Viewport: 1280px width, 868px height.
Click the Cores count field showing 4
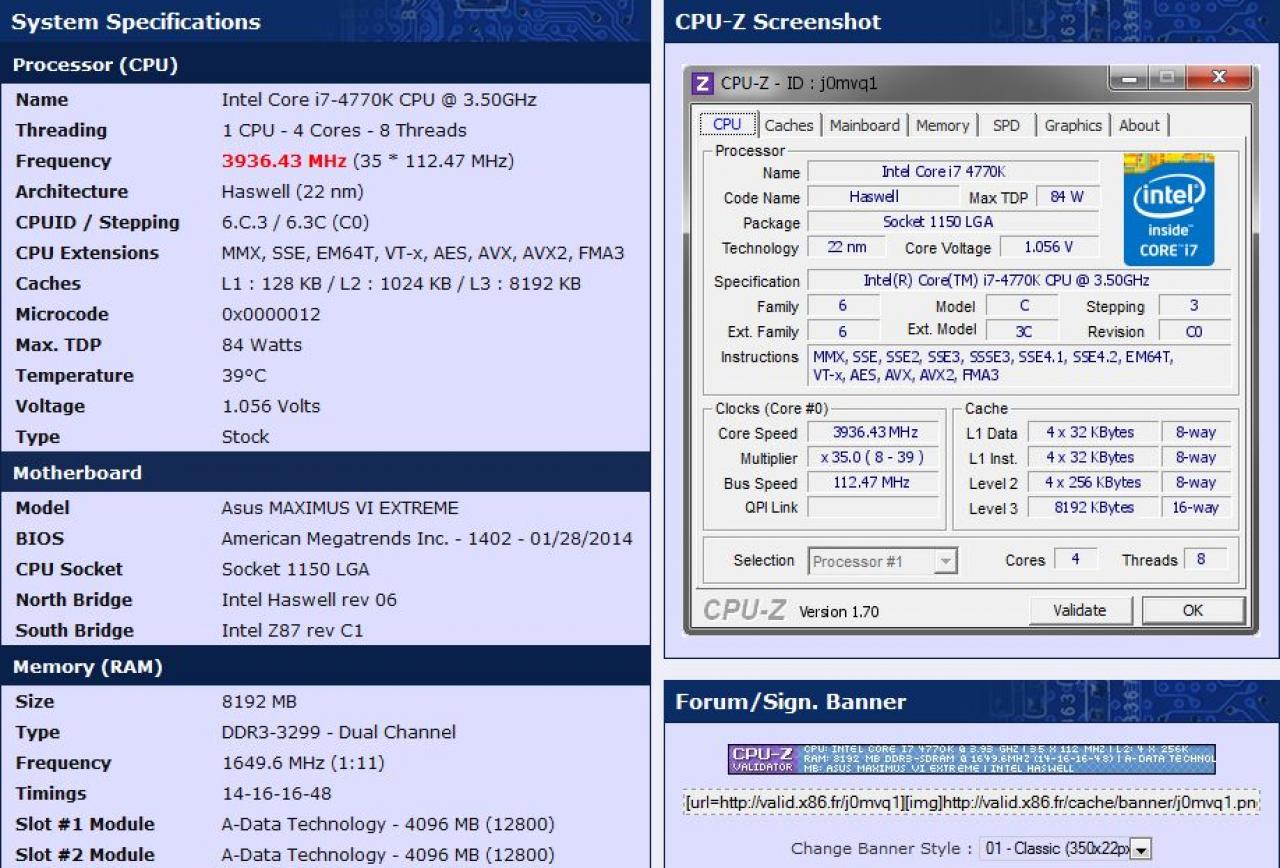(x=1075, y=559)
